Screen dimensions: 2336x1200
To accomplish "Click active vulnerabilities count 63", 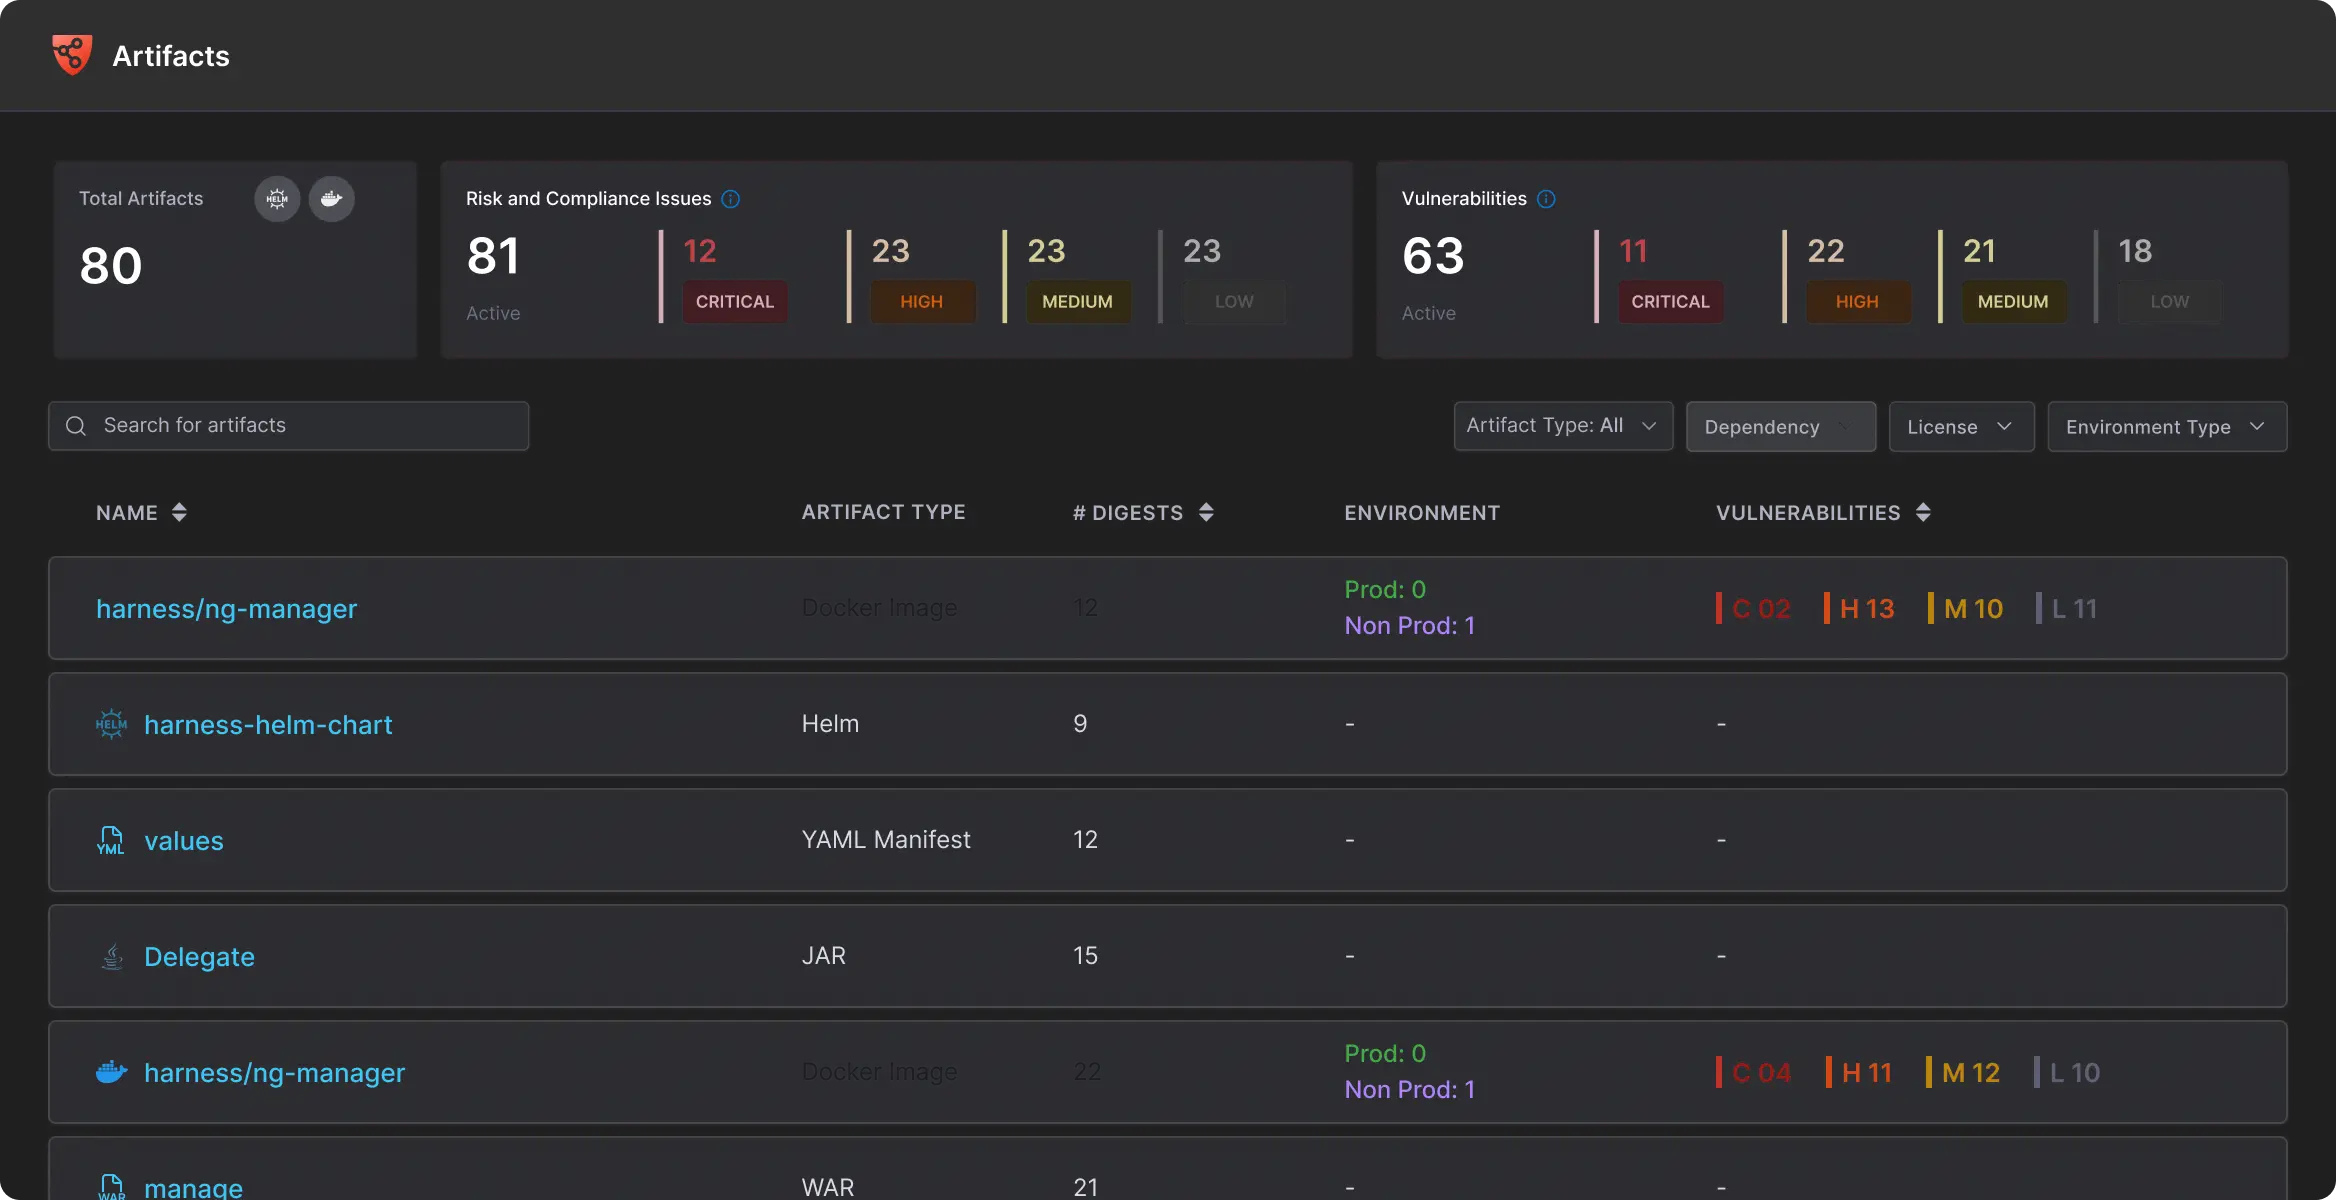I will click(x=1433, y=255).
